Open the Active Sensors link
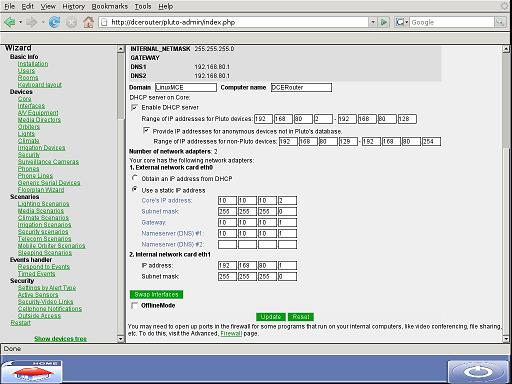 [x=38, y=295]
